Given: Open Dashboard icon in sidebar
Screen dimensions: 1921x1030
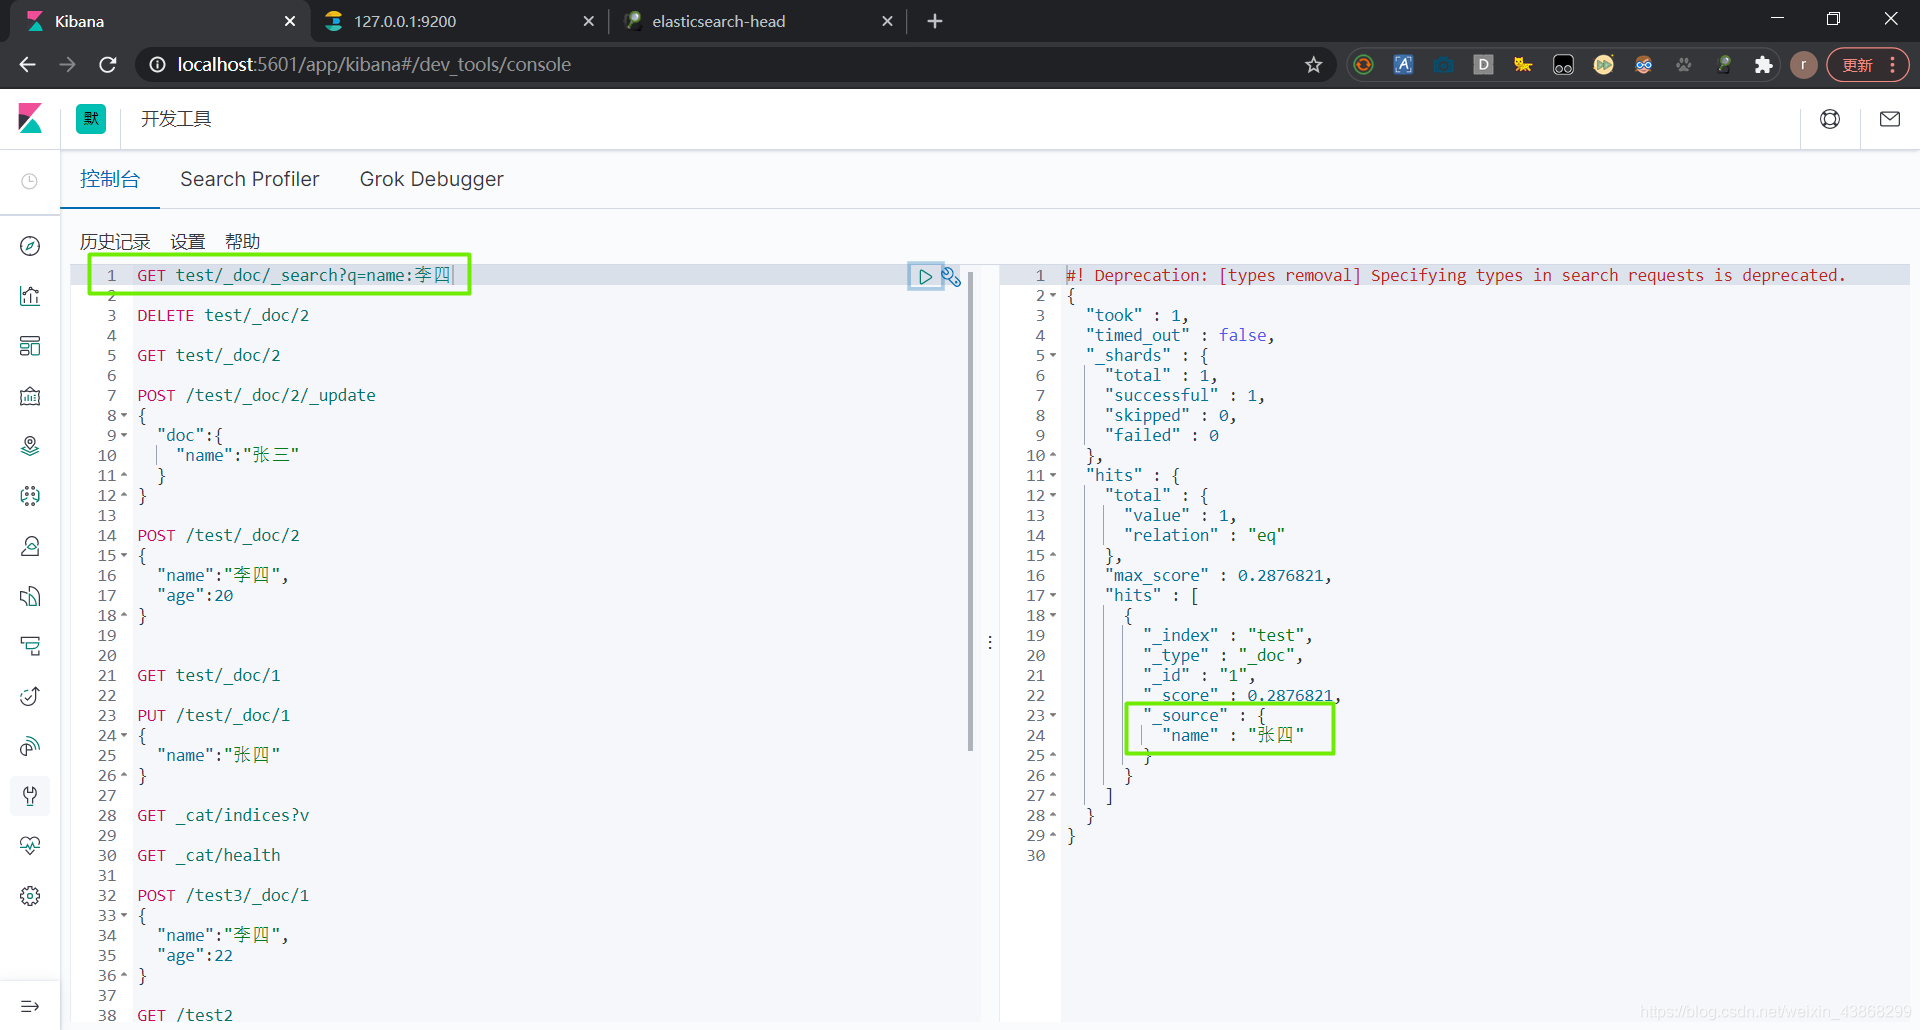Looking at the screenshot, I should (x=30, y=346).
